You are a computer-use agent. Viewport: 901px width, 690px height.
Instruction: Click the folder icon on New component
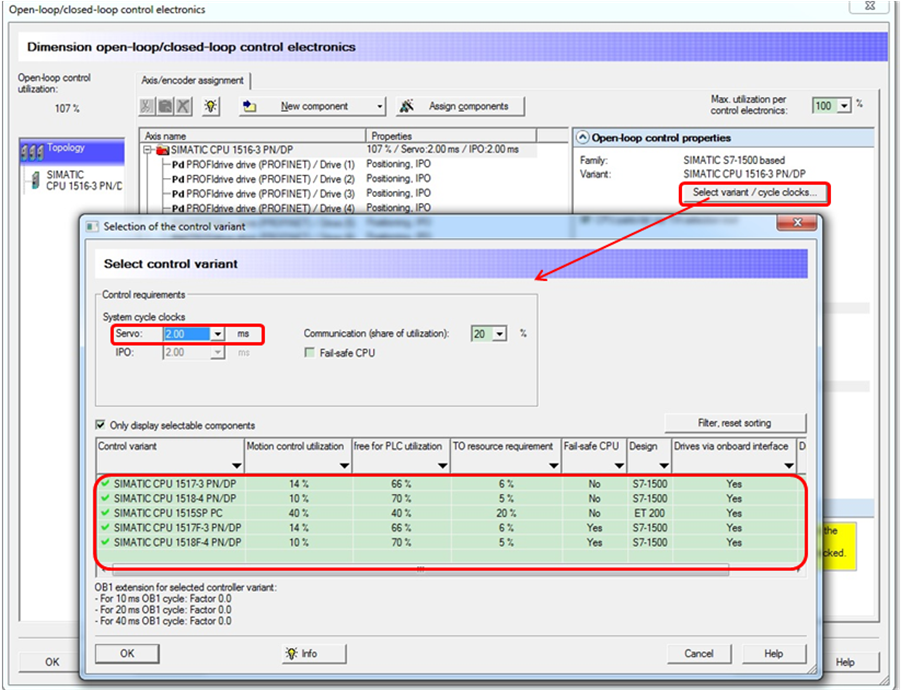(x=250, y=106)
